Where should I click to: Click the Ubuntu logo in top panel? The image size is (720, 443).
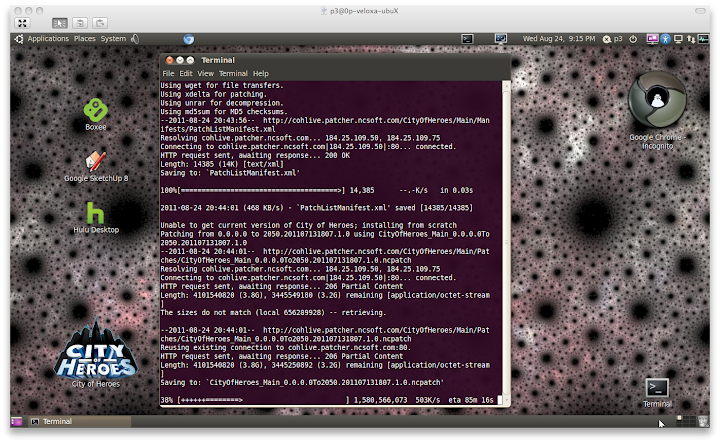click(19, 39)
